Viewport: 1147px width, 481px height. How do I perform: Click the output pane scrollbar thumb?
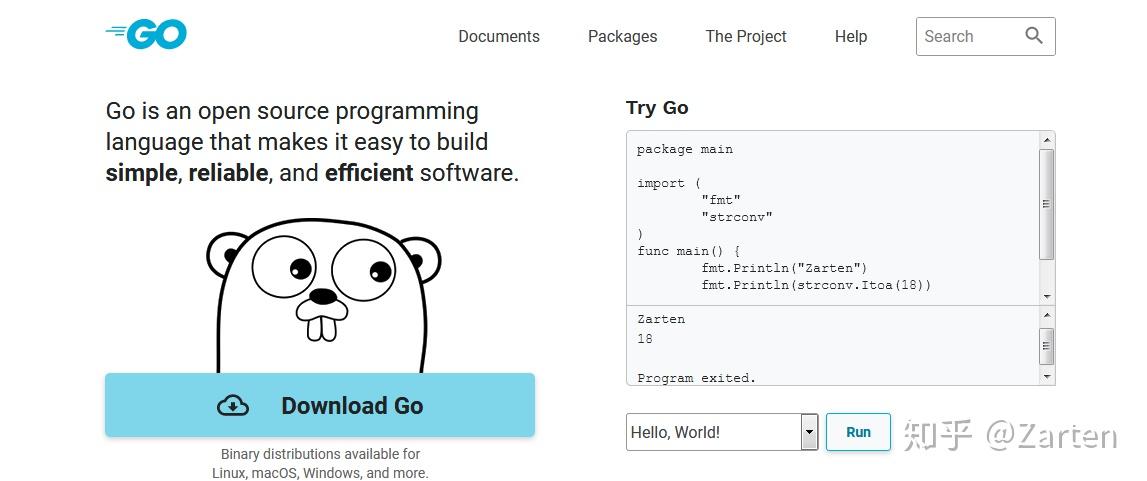click(x=1047, y=346)
